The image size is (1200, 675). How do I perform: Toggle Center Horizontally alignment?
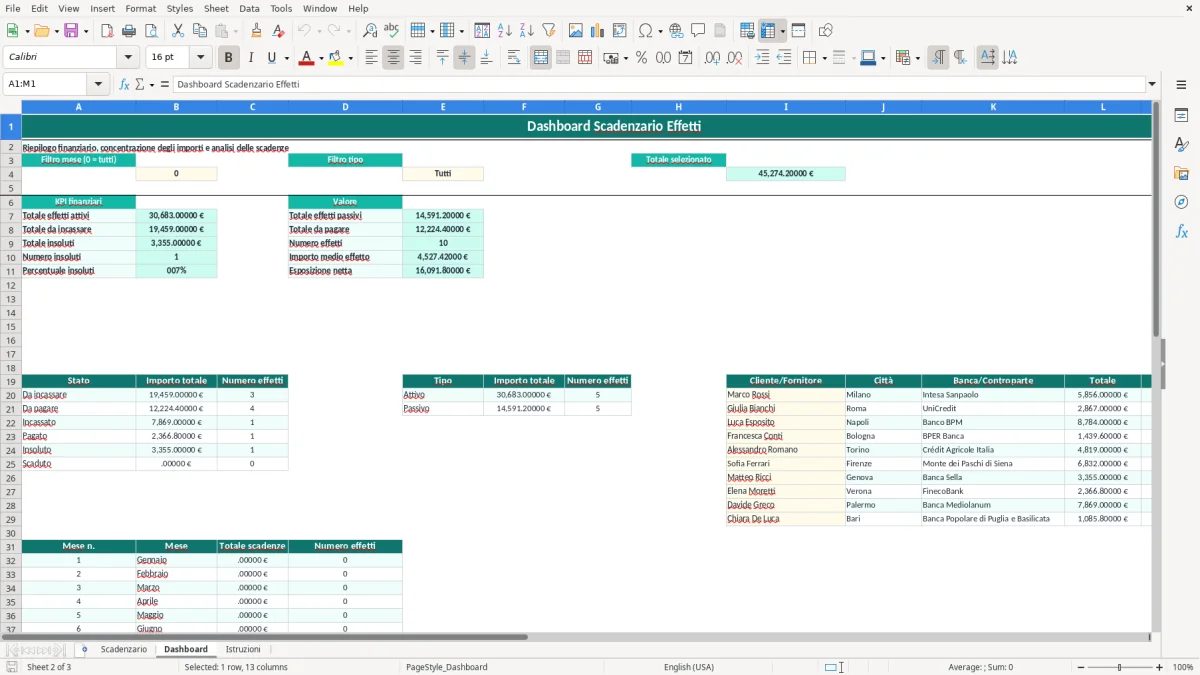click(x=393, y=58)
